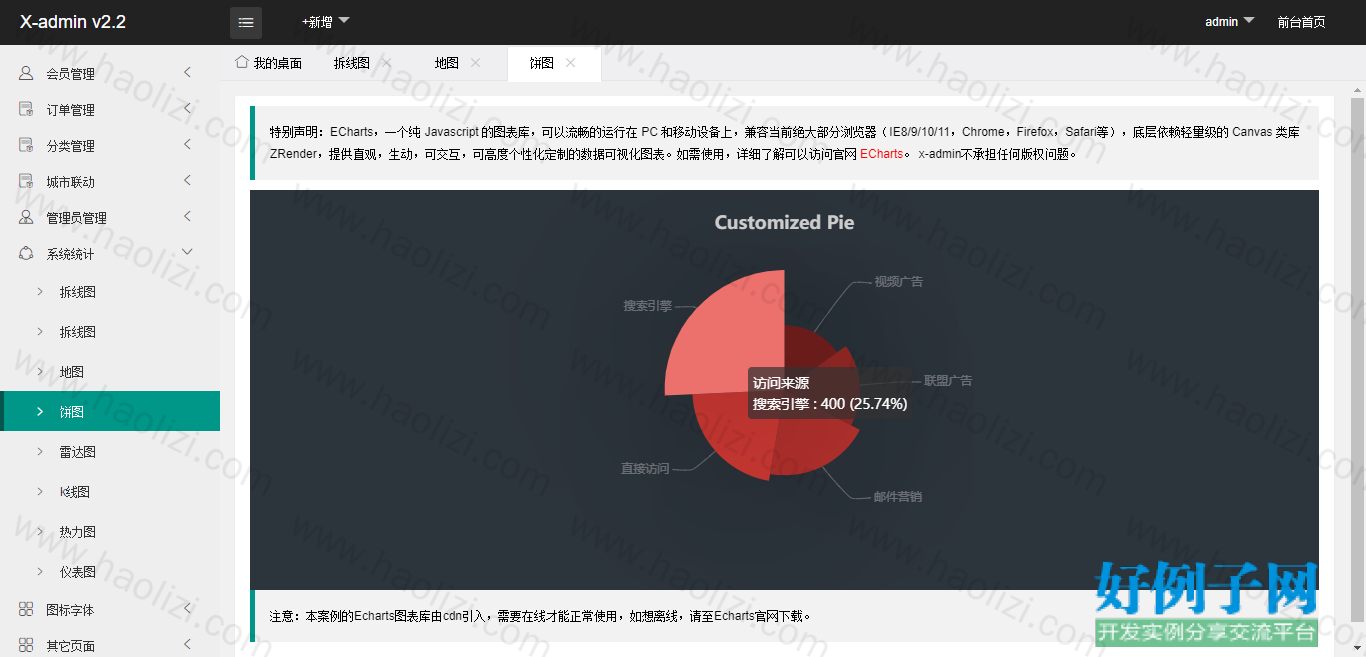Screen dimensions: 1366x657
Task: Expand the 图标字体 menu chevron
Action: (x=187, y=608)
